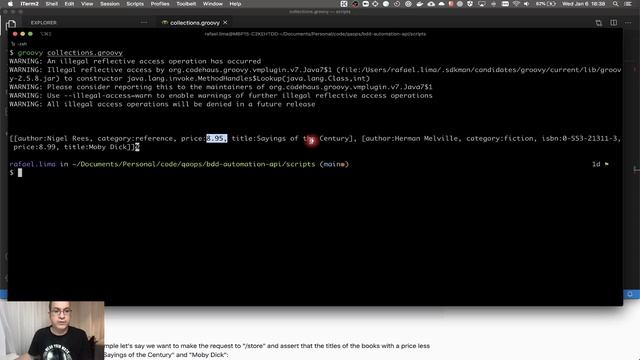Click author:Herman Melville in the output
The height and width of the screenshot is (360, 640).
pos(413,138)
